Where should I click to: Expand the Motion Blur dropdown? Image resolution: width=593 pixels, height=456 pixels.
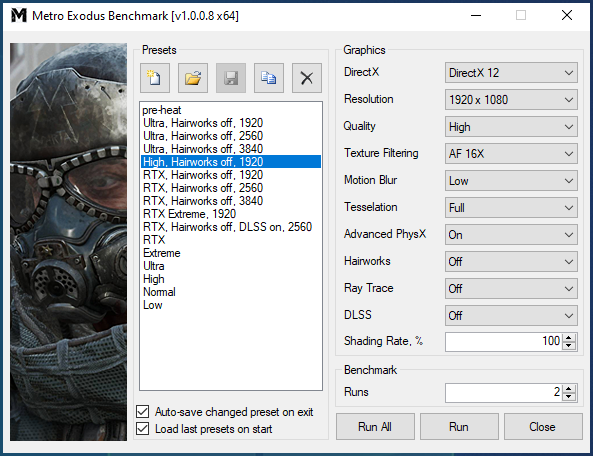(x=511, y=181)
